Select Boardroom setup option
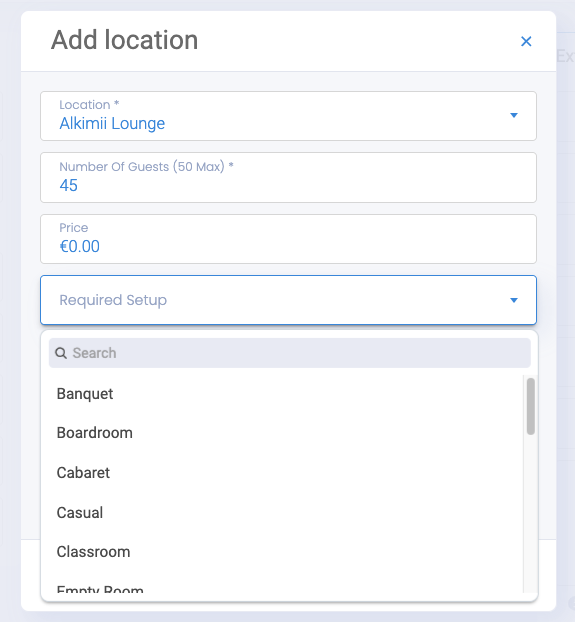 point(94,433)
